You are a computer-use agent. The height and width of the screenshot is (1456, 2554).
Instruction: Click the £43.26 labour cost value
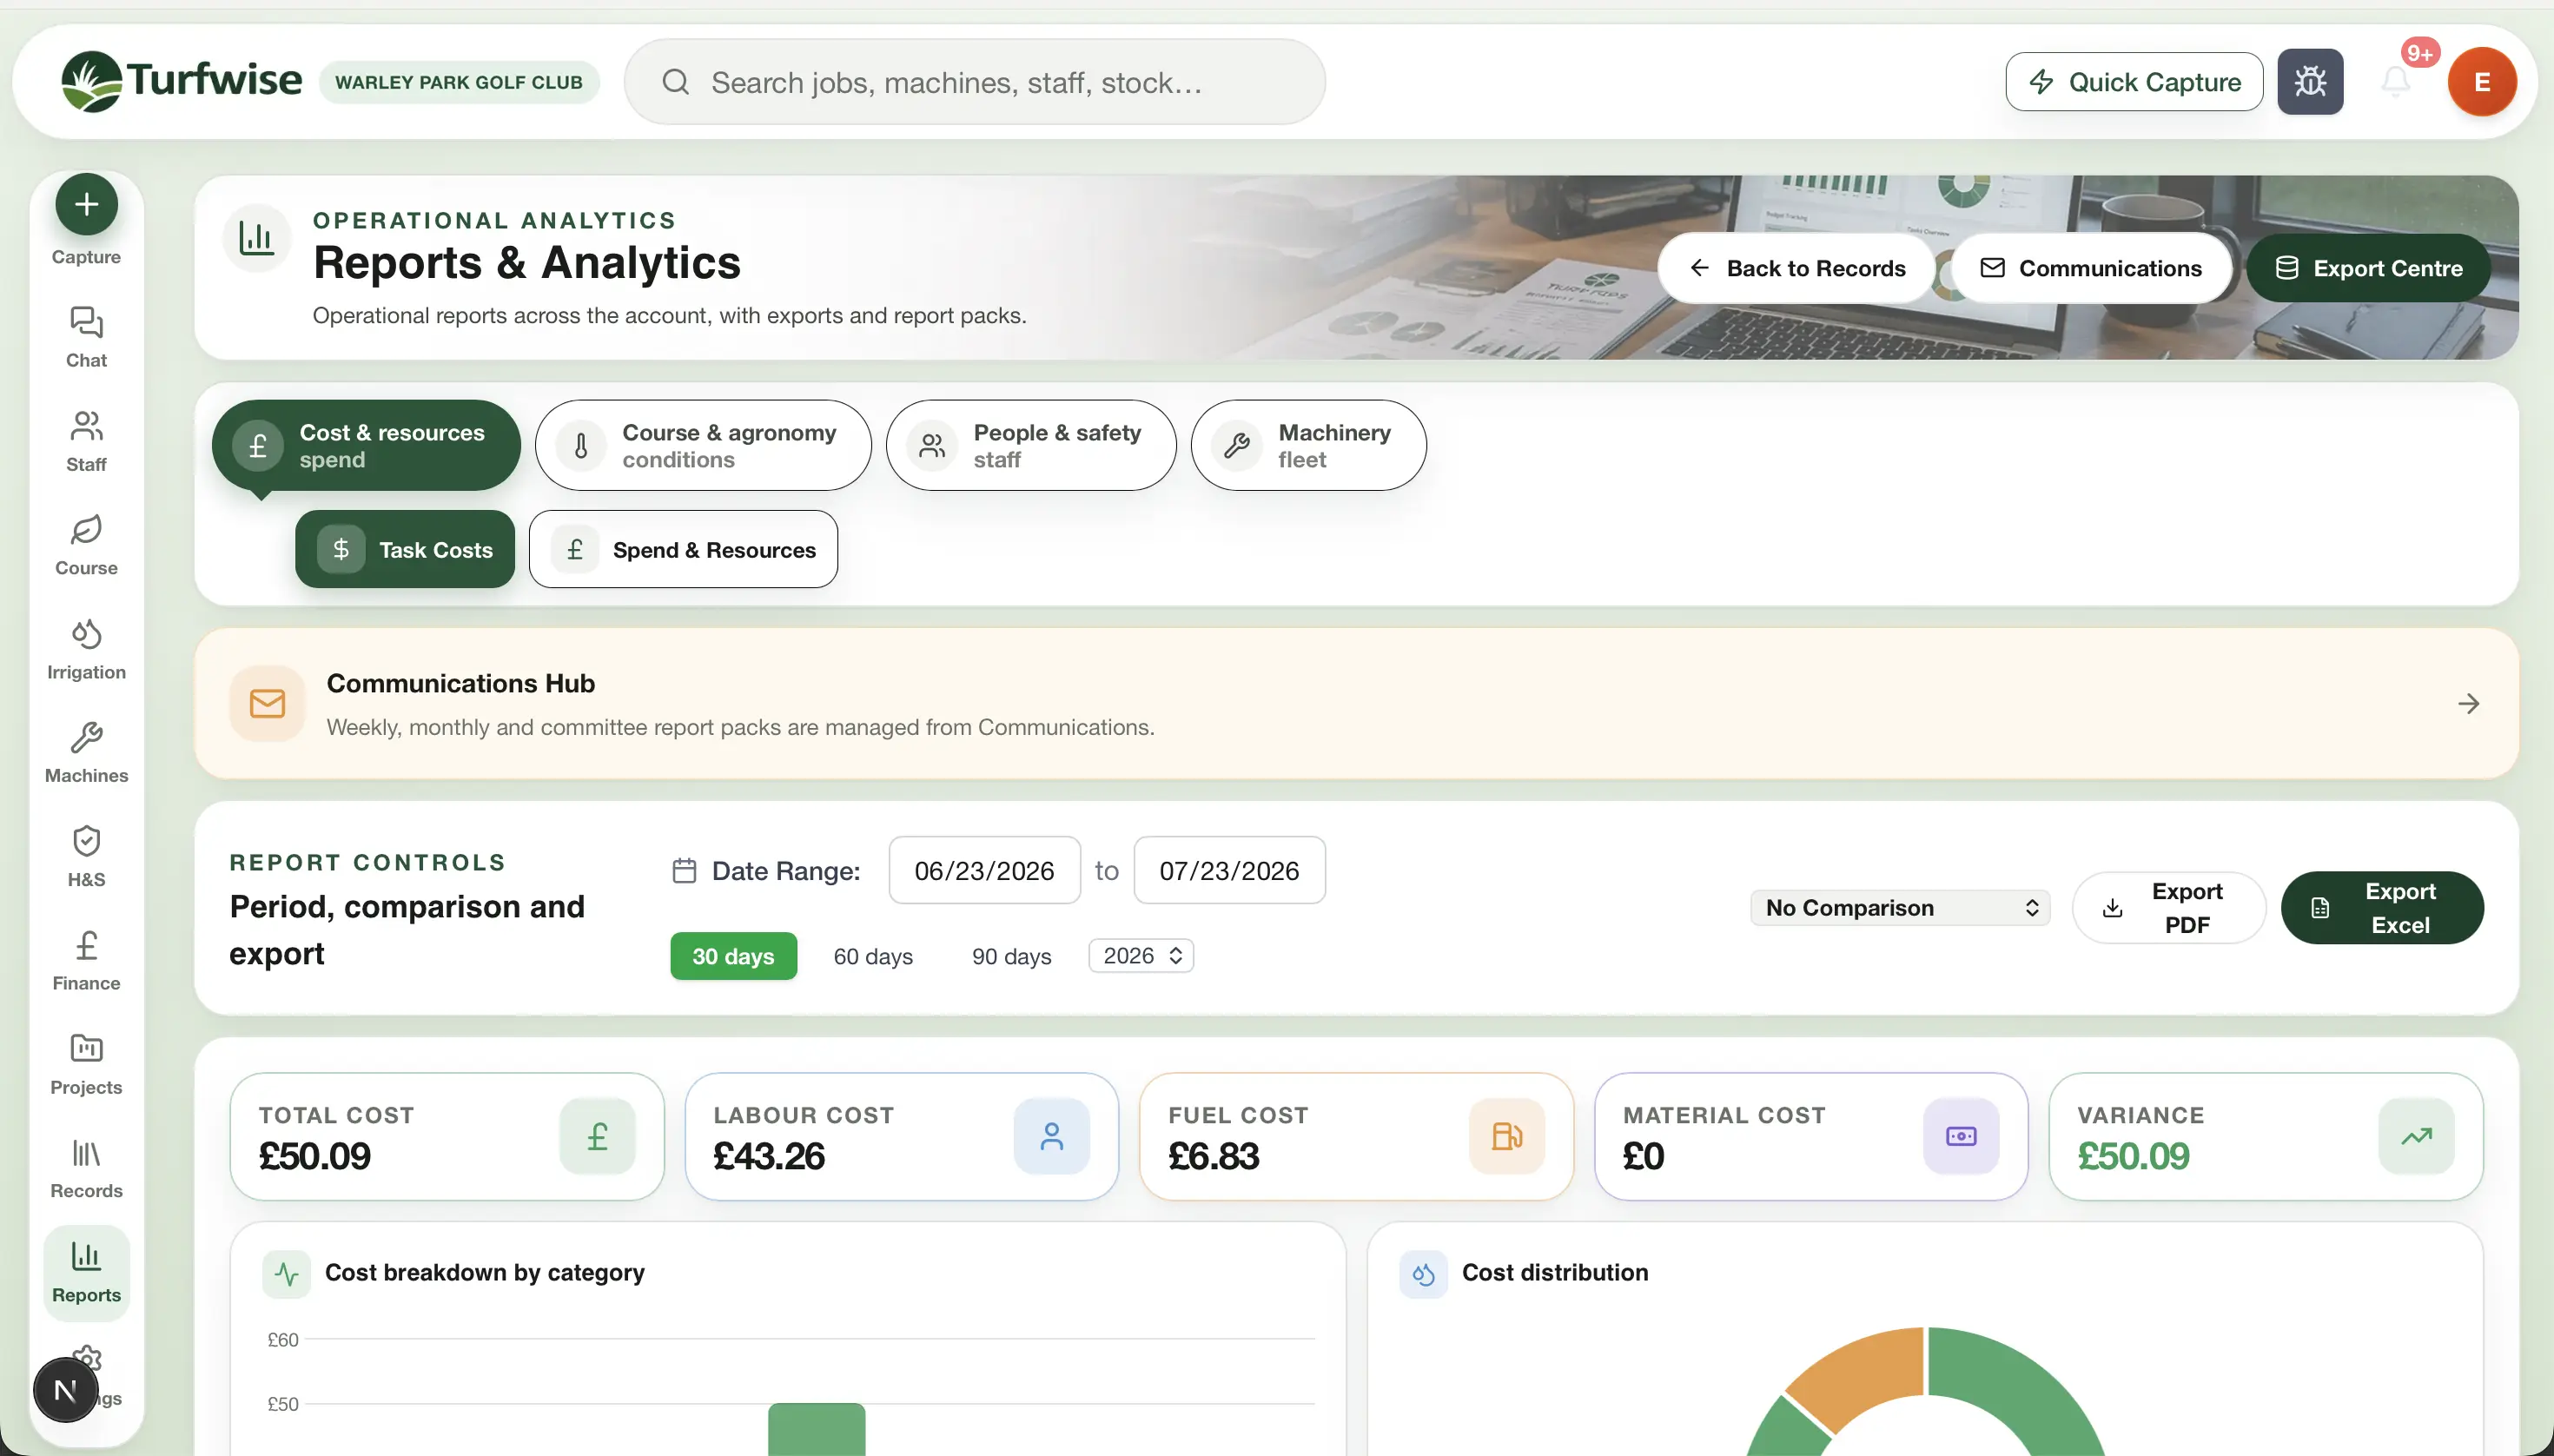coord(769,1156)
